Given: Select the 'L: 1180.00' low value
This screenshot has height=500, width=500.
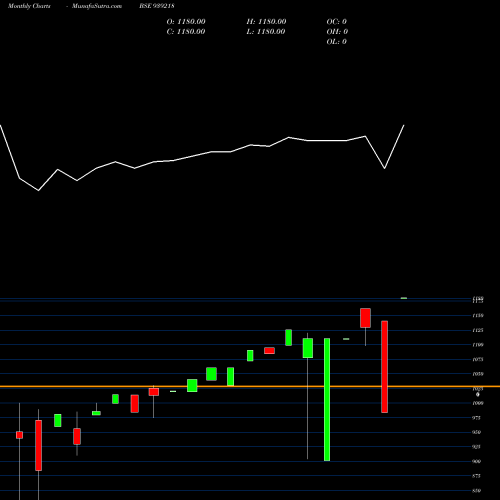Looking at the screenshot, I should [266, 32].
